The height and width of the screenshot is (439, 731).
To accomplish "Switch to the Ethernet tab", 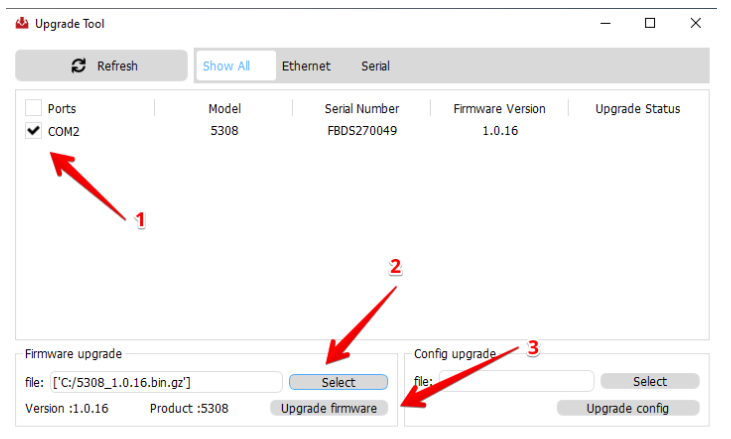I will 306,66.
